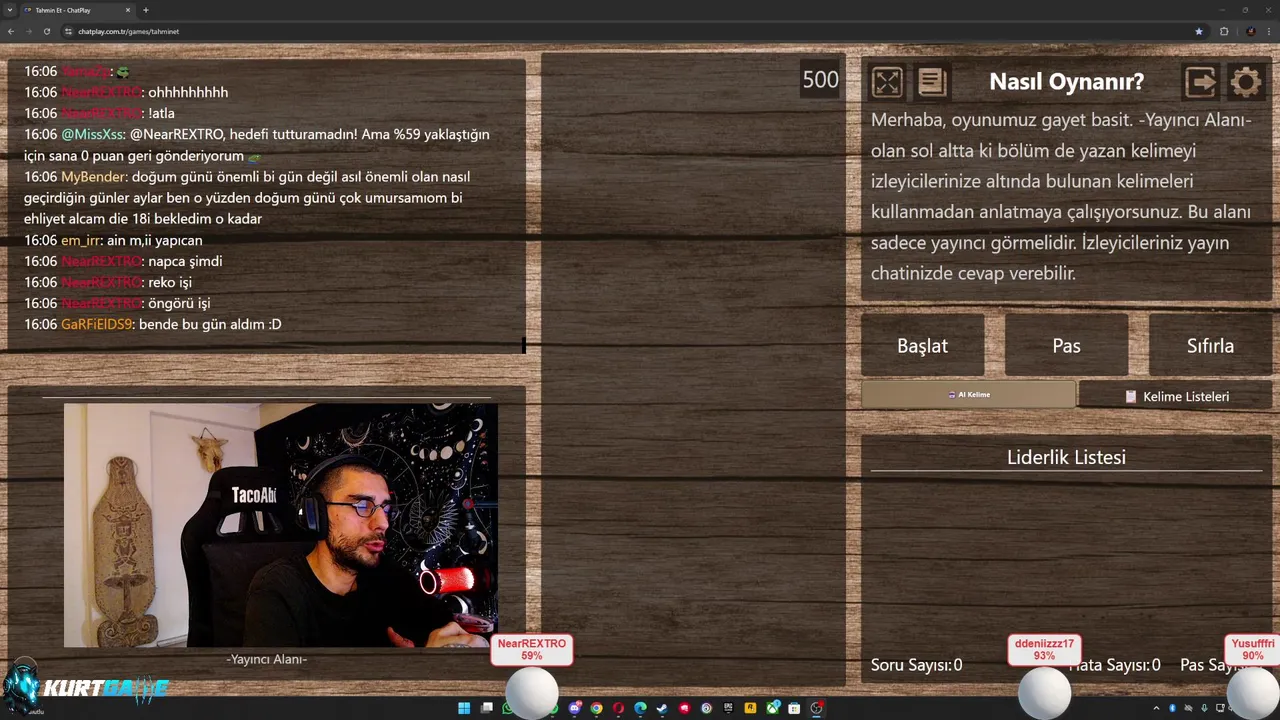Viewport: 1280px width, 720px height.
Task: Start the game with Başlat
Action: pyautogui.click(x=922, y=345)
